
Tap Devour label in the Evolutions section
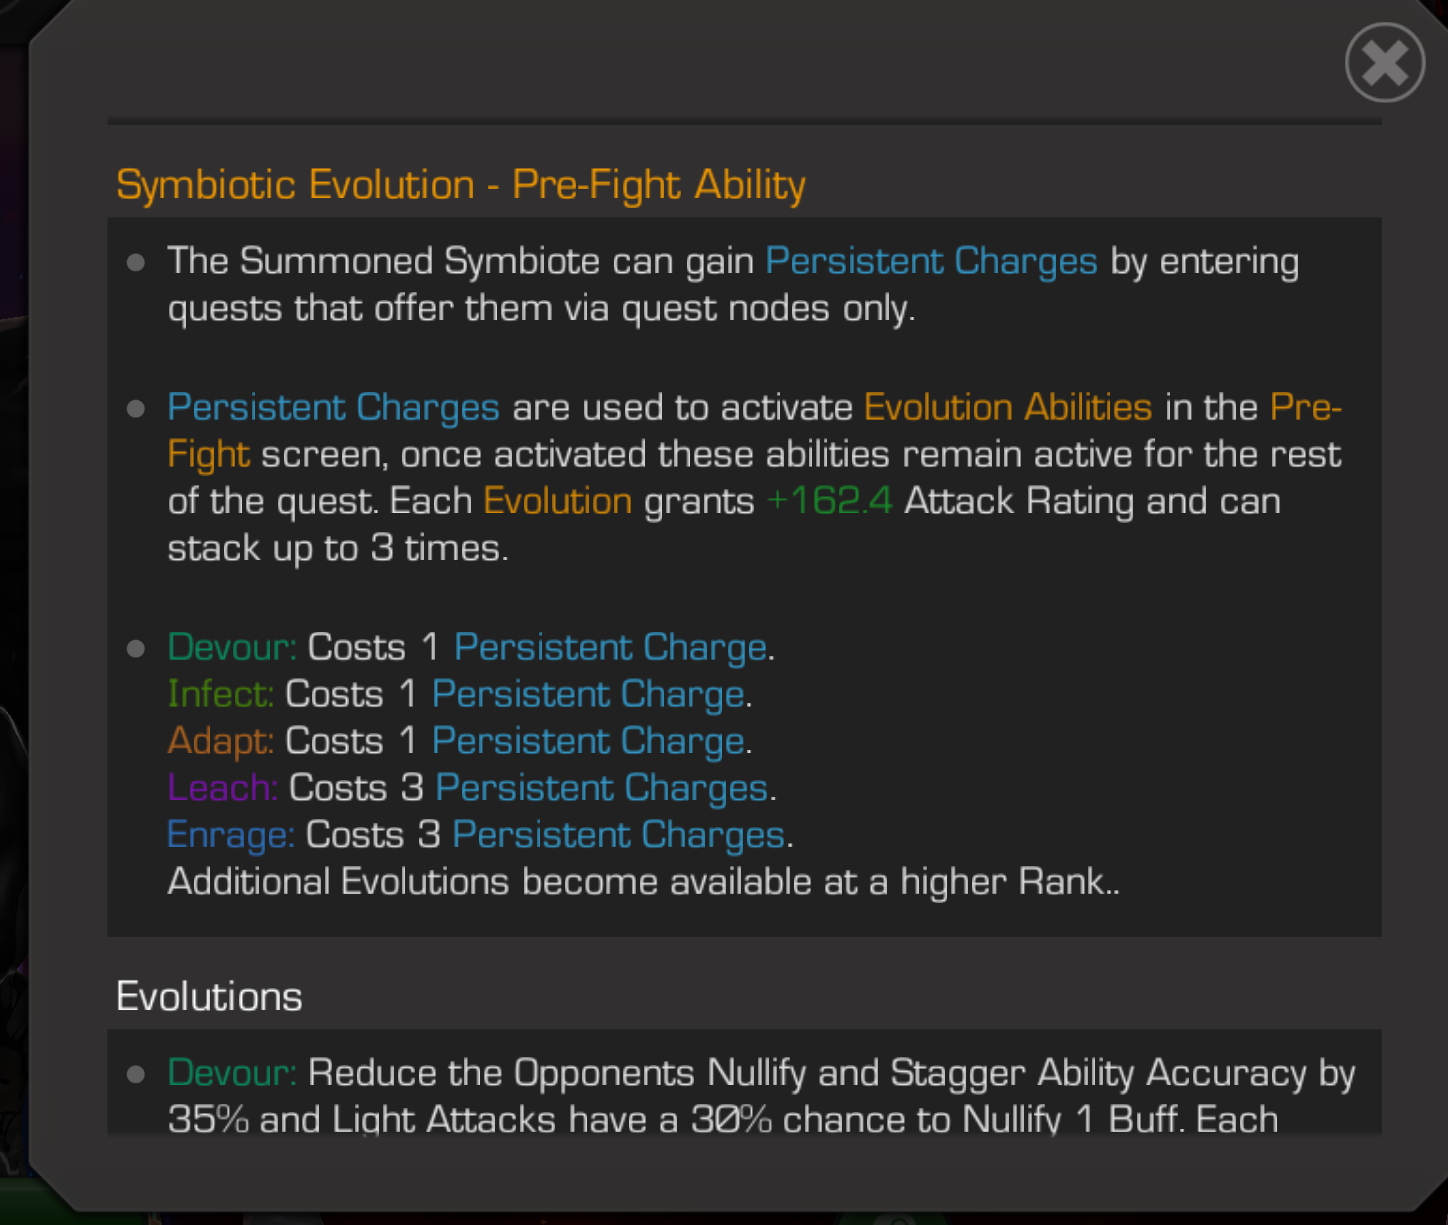click(232, 1073)
